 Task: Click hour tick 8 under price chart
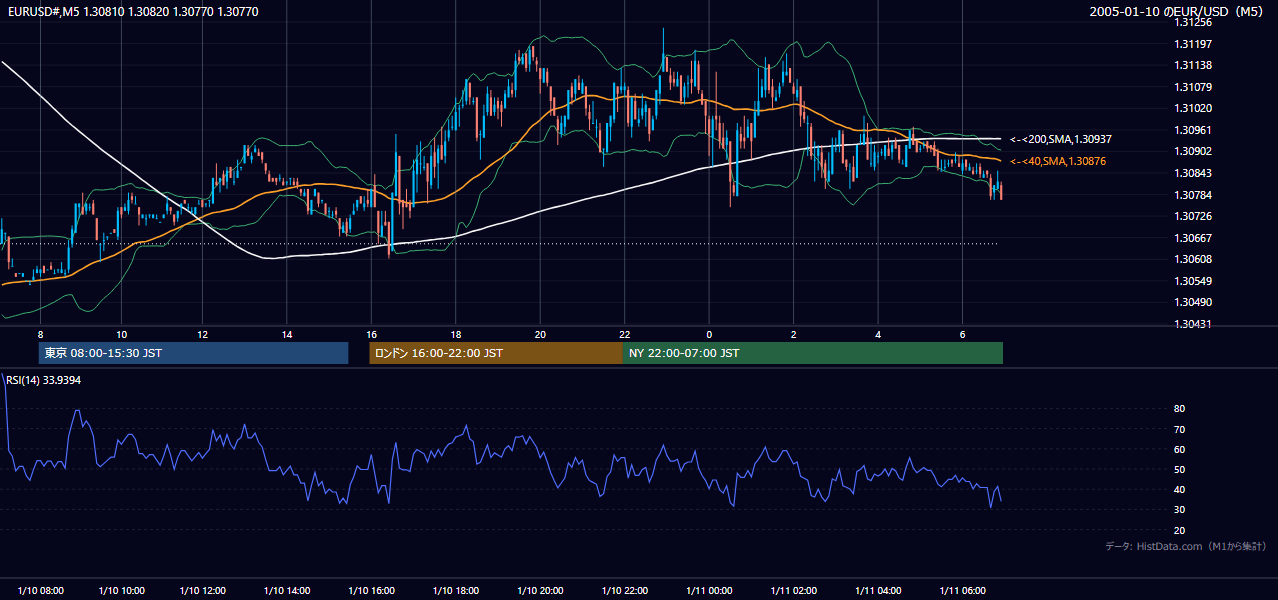point(40,334)
